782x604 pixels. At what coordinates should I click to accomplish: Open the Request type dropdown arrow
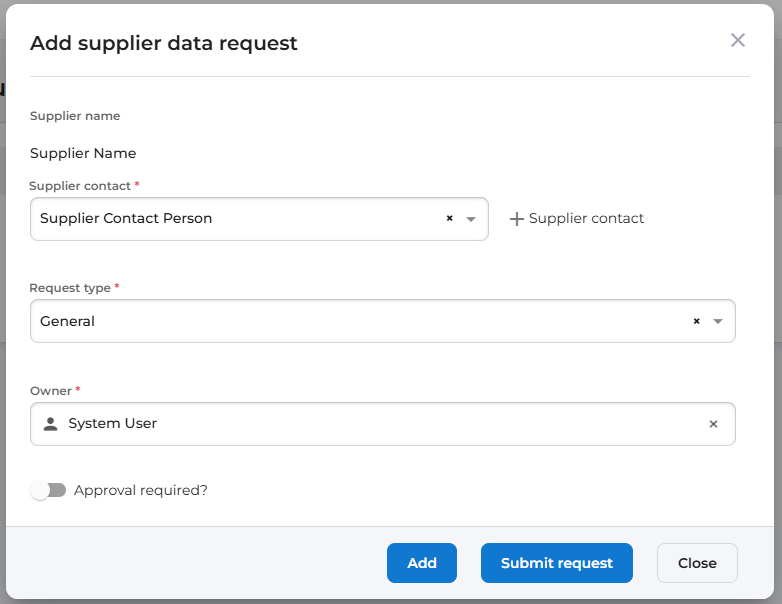point(718,322)
